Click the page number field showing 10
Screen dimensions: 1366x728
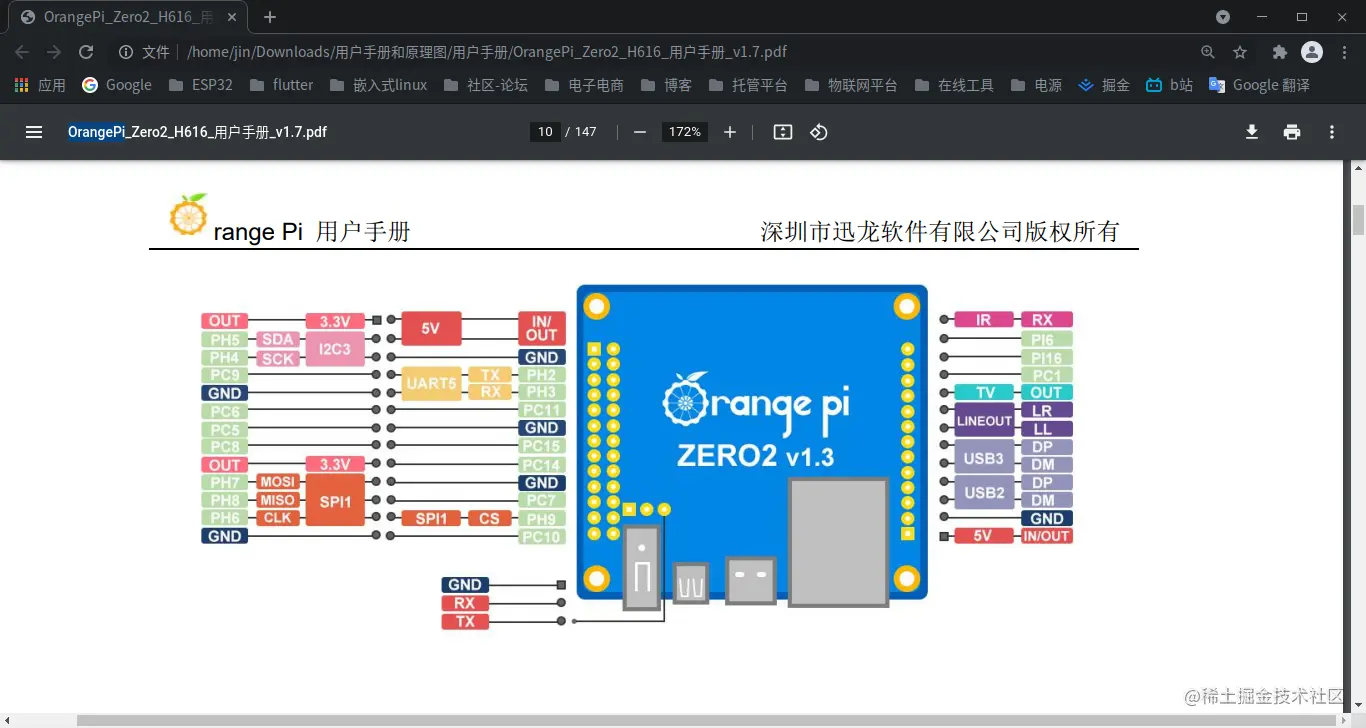[x=545, y=132]
